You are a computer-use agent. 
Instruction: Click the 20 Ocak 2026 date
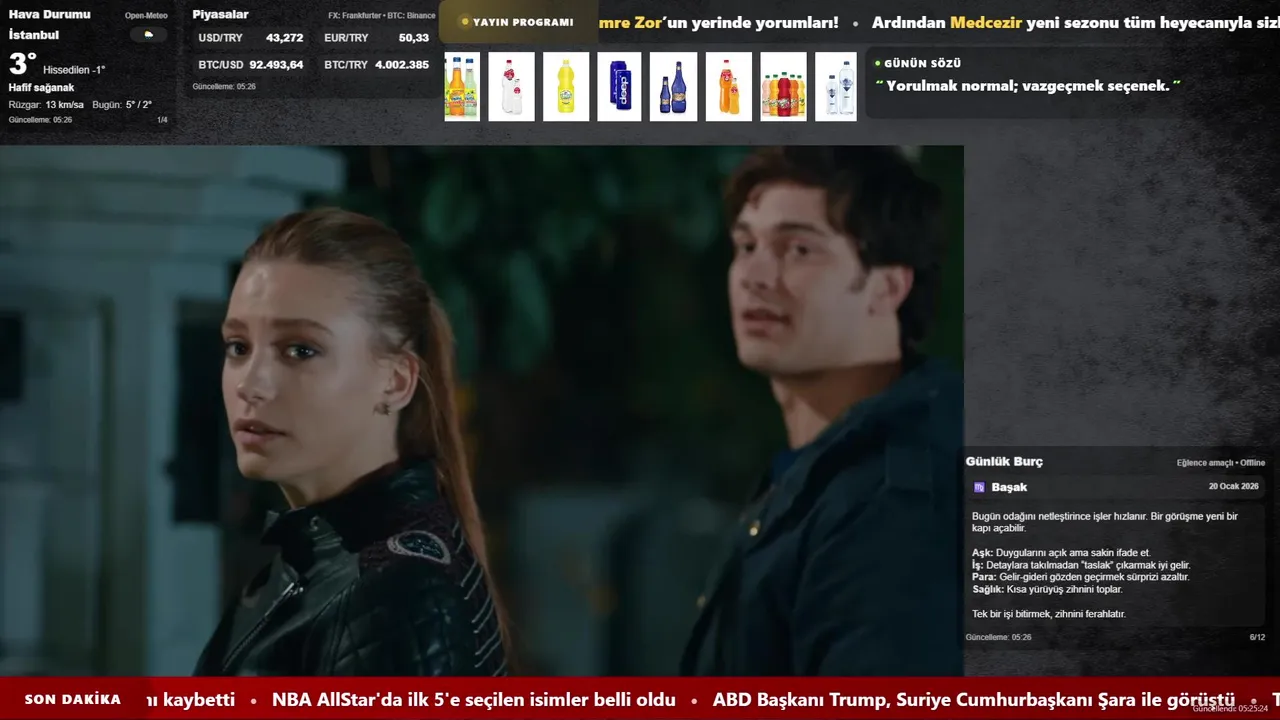pos(1233,486)
